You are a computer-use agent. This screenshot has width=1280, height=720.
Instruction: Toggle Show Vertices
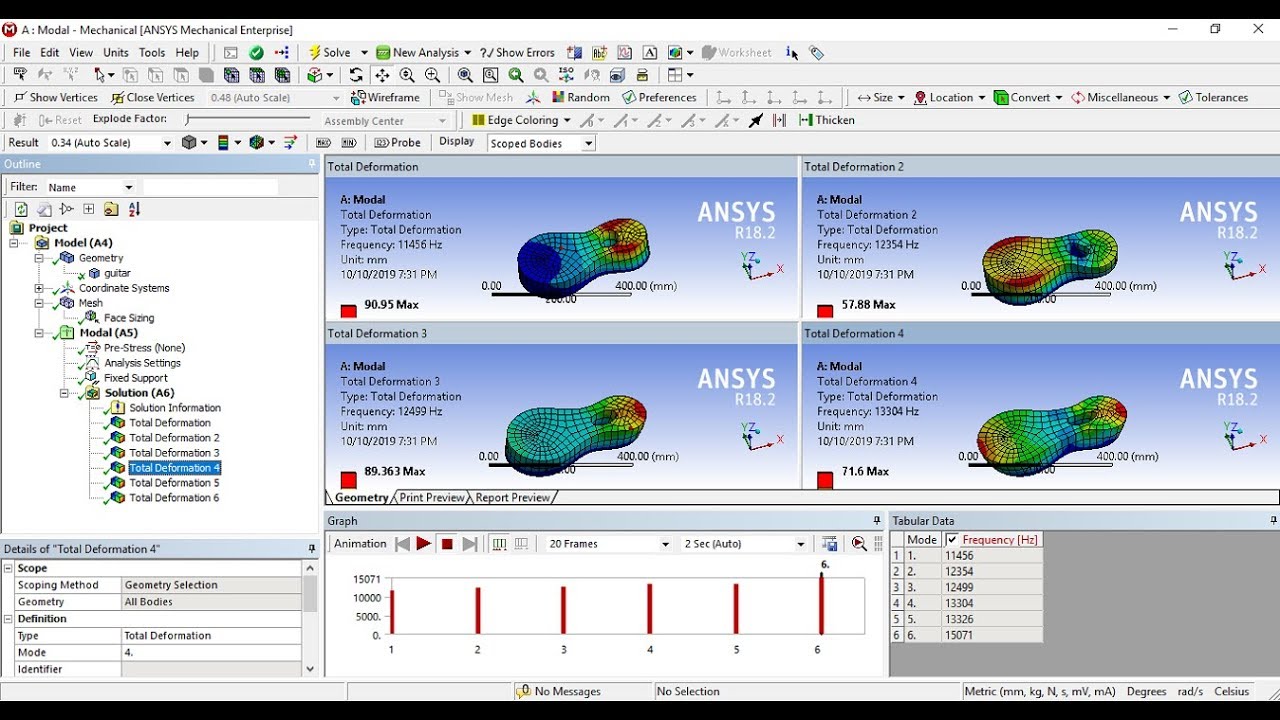55,97
